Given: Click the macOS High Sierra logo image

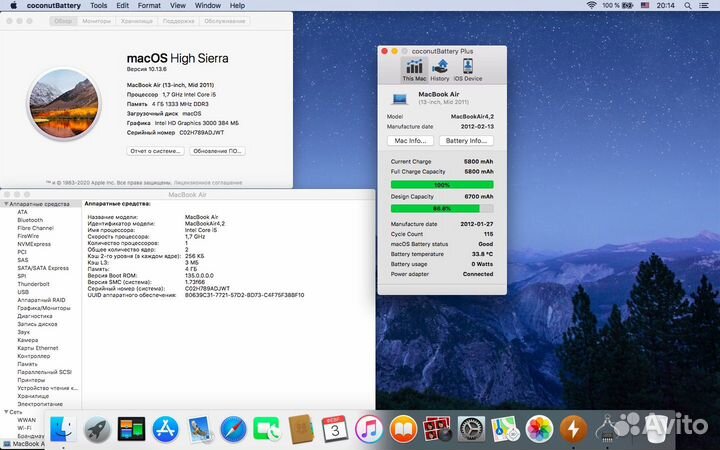Looking at the screenshot, I should point(64,104).
